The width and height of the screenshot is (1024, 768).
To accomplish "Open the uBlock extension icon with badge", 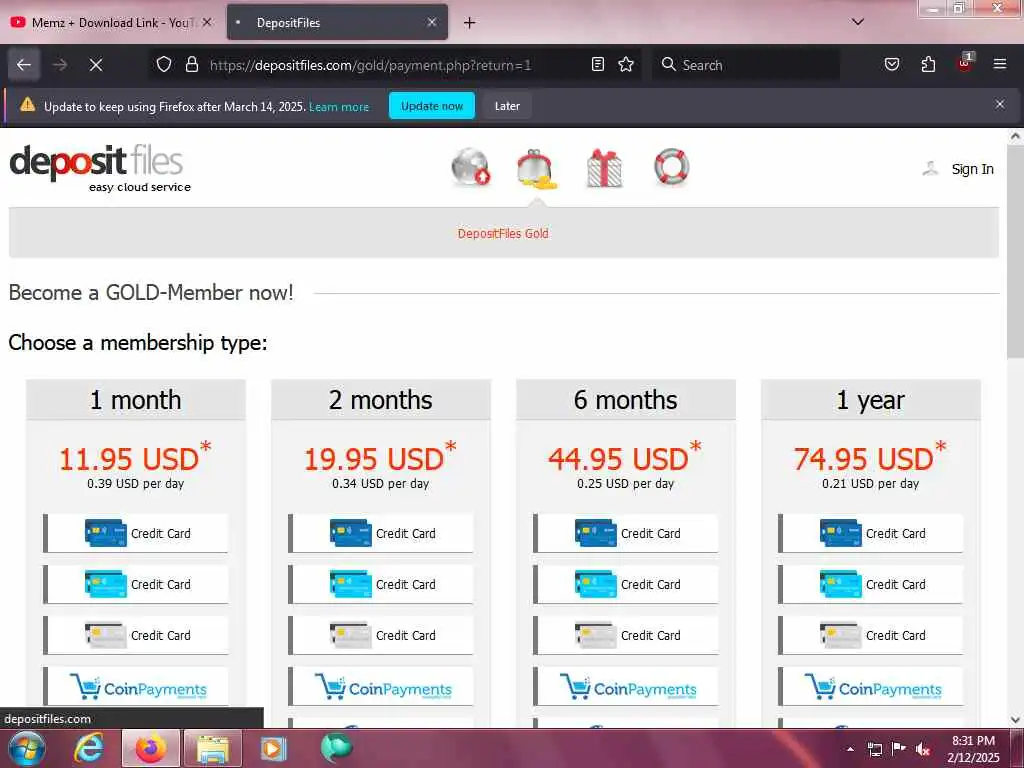I will [965, 63].
